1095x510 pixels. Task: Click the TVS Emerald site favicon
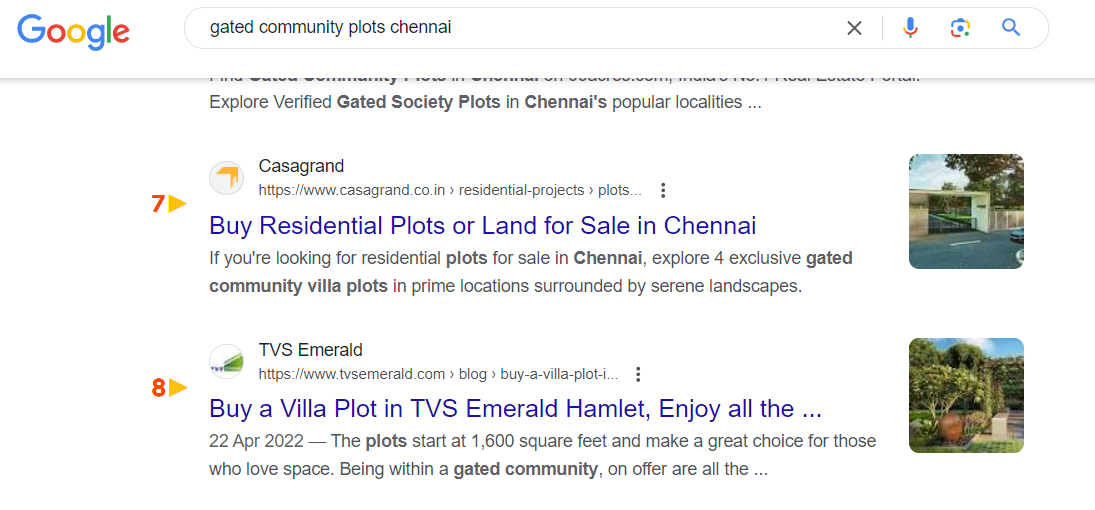(227, 362)
